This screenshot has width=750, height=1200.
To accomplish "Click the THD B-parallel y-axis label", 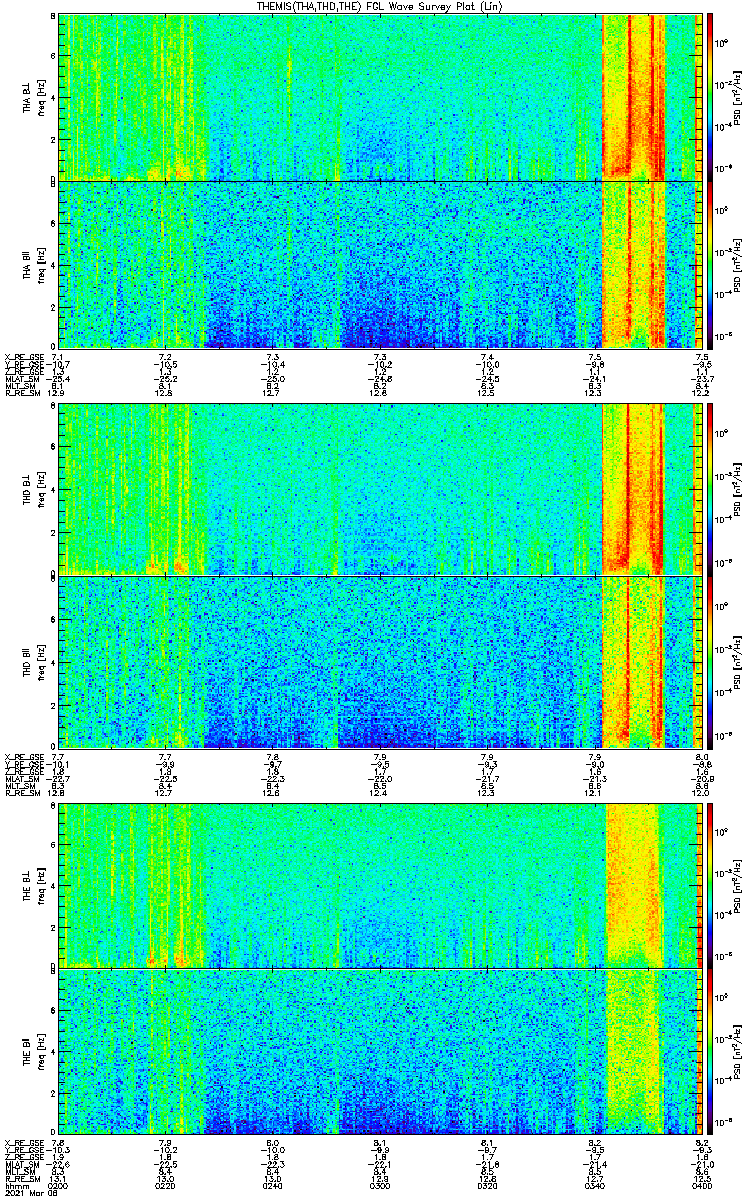I will click(28, 661).
